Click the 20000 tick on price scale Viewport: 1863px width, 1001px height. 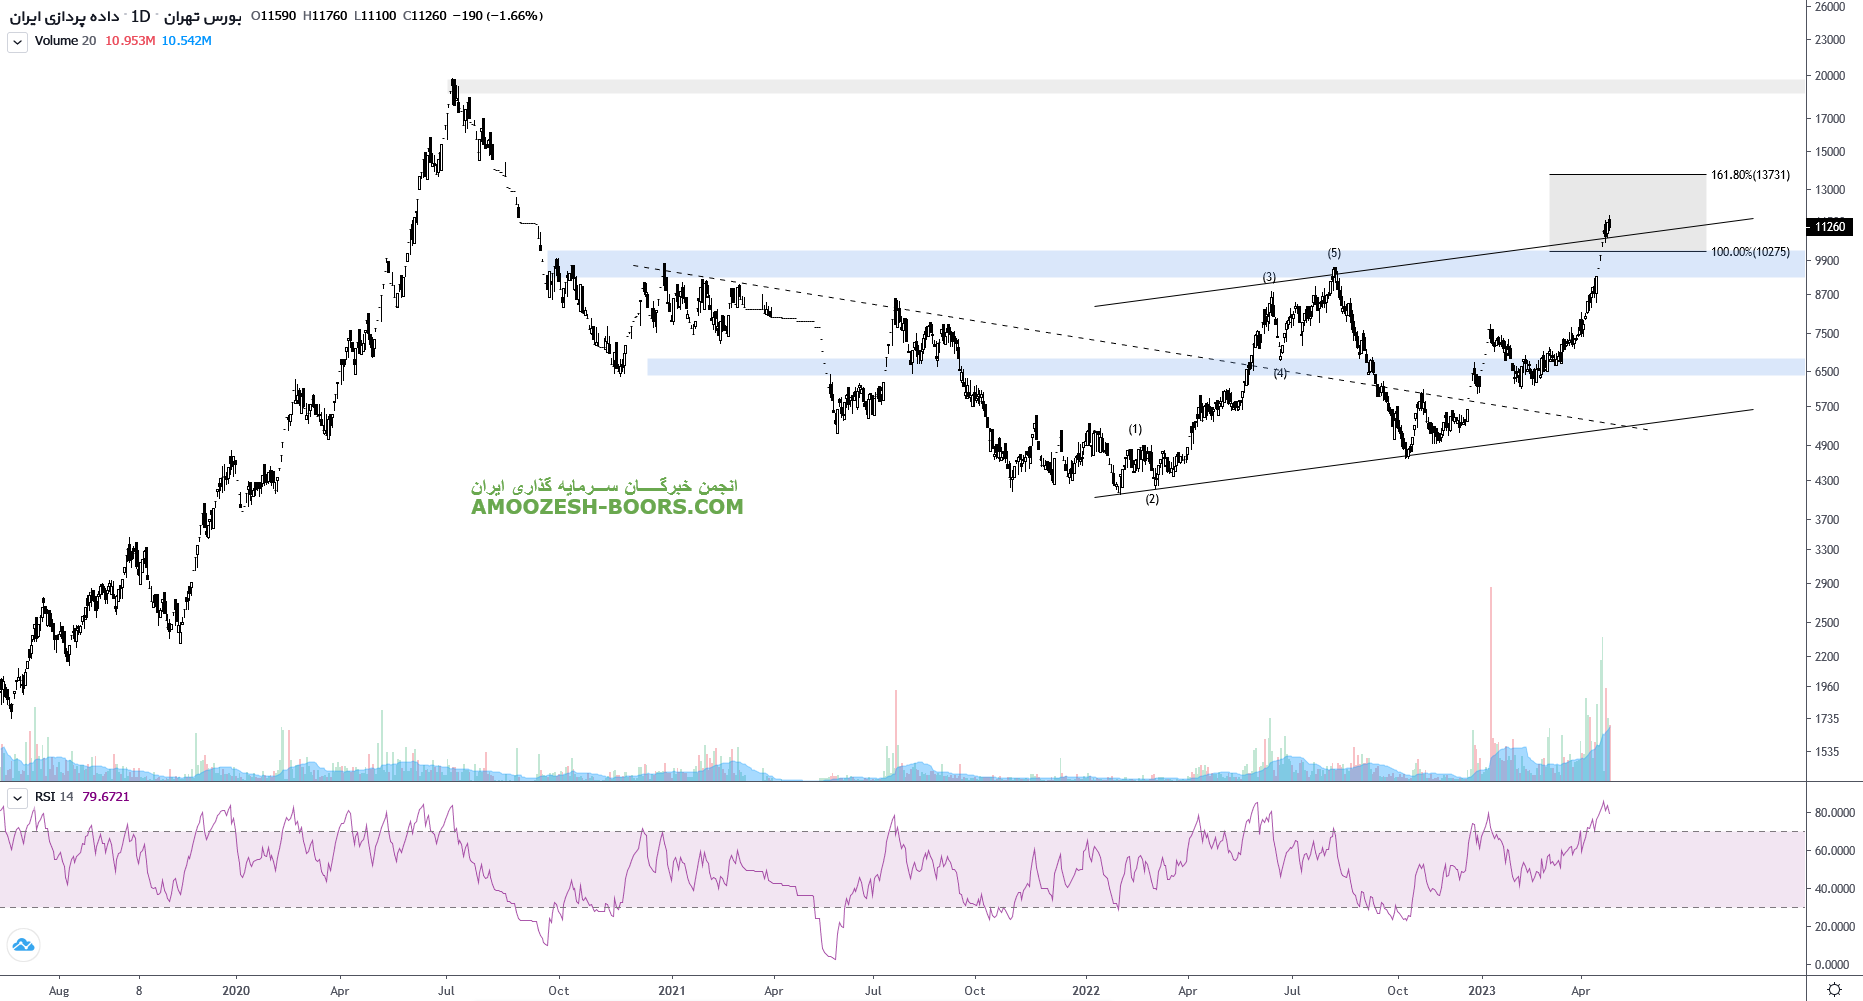tap(1829, 76)
